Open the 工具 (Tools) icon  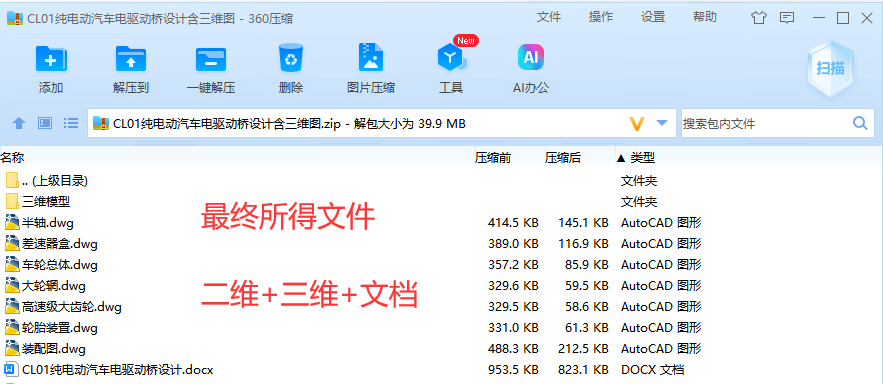[451, 57]
